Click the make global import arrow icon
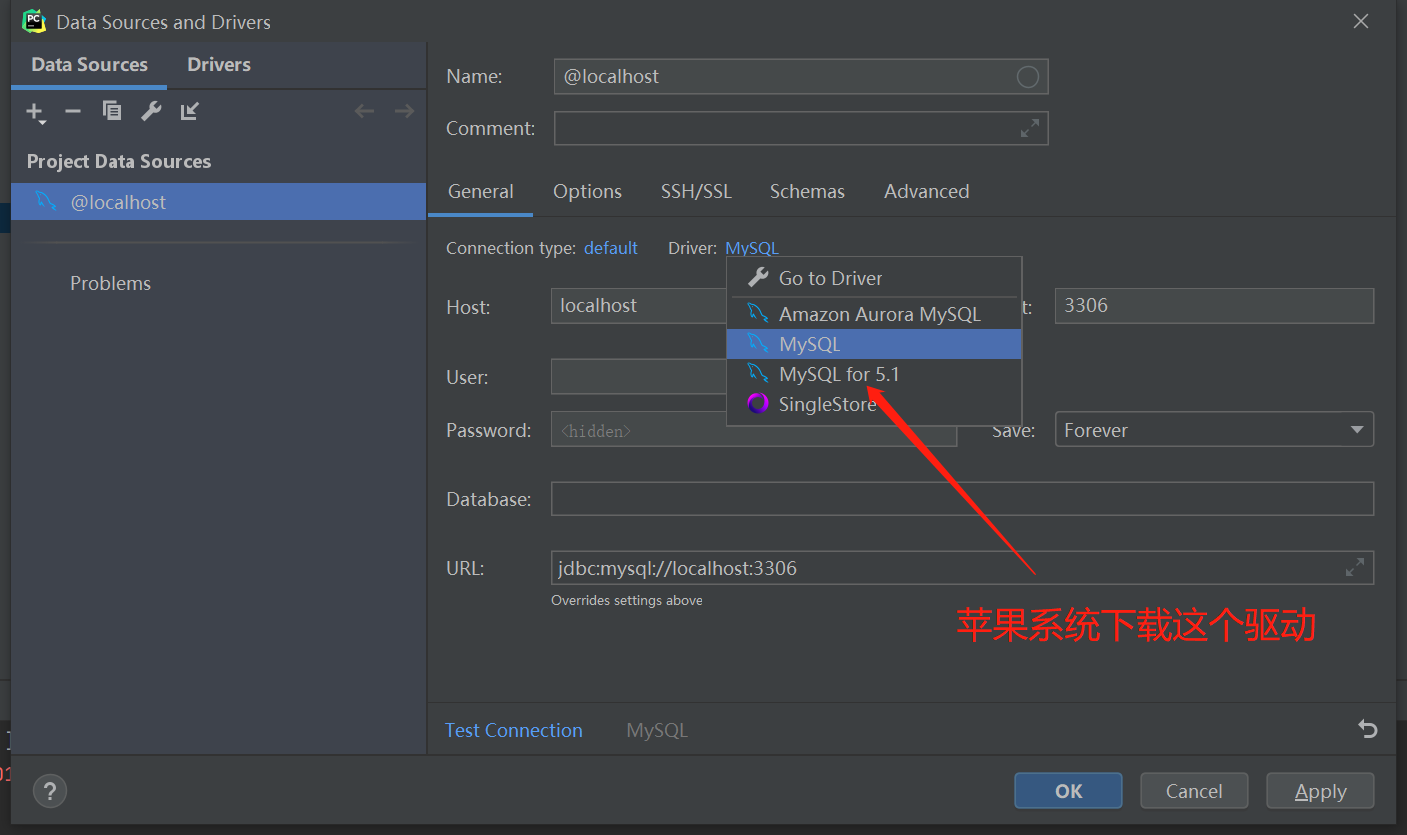The width and height of the screenshot is (1407, 835). click(190, 111)
